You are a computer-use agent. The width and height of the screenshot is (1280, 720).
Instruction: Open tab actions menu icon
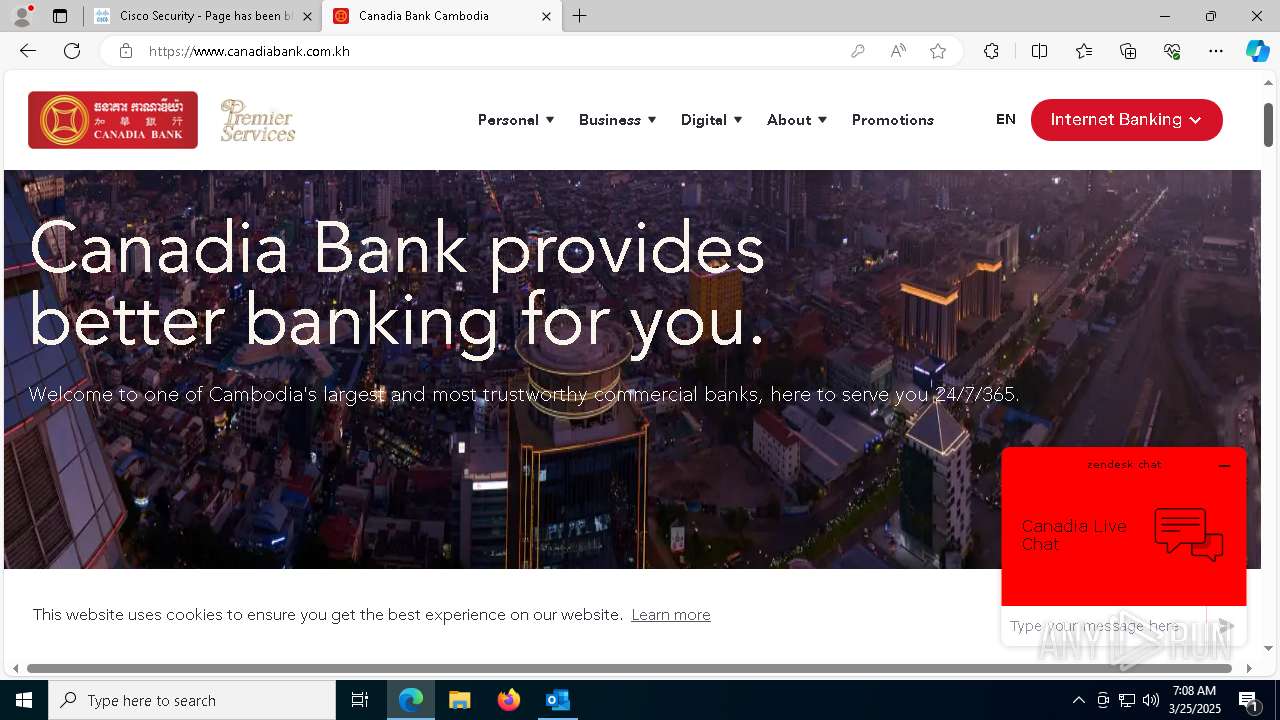click(x=60, y=16)
